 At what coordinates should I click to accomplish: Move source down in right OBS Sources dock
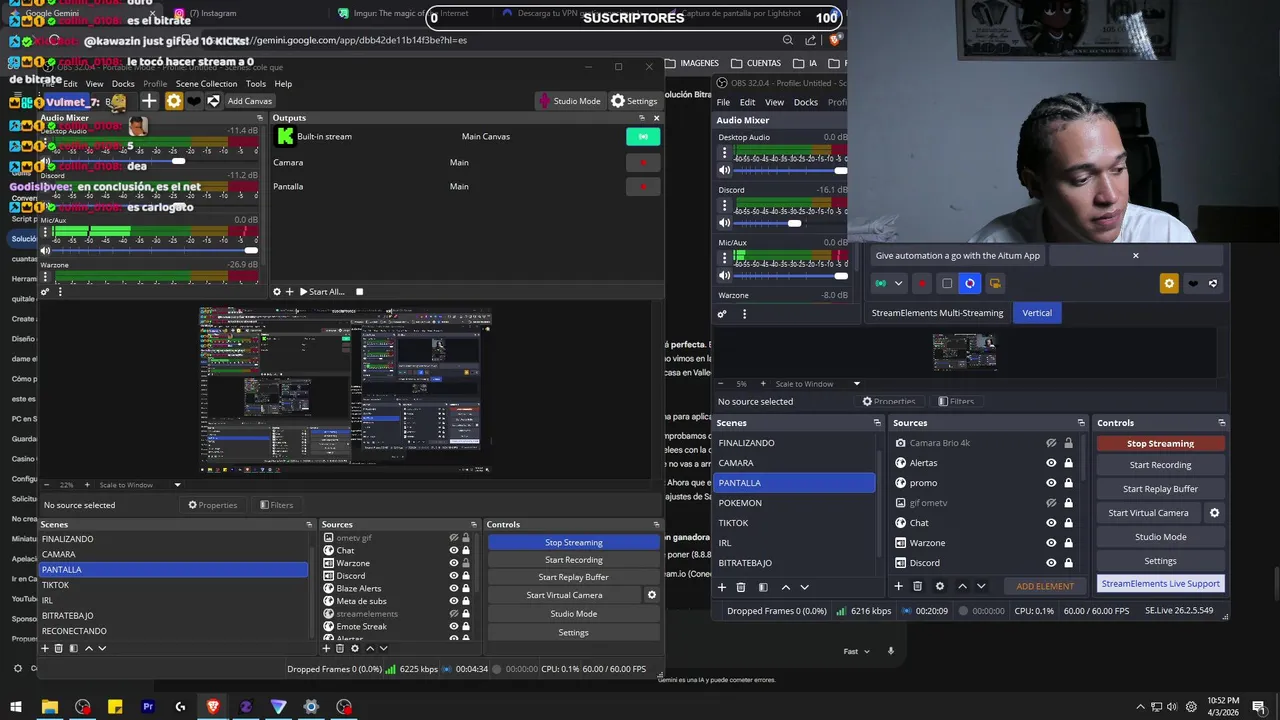coord(981,586)
